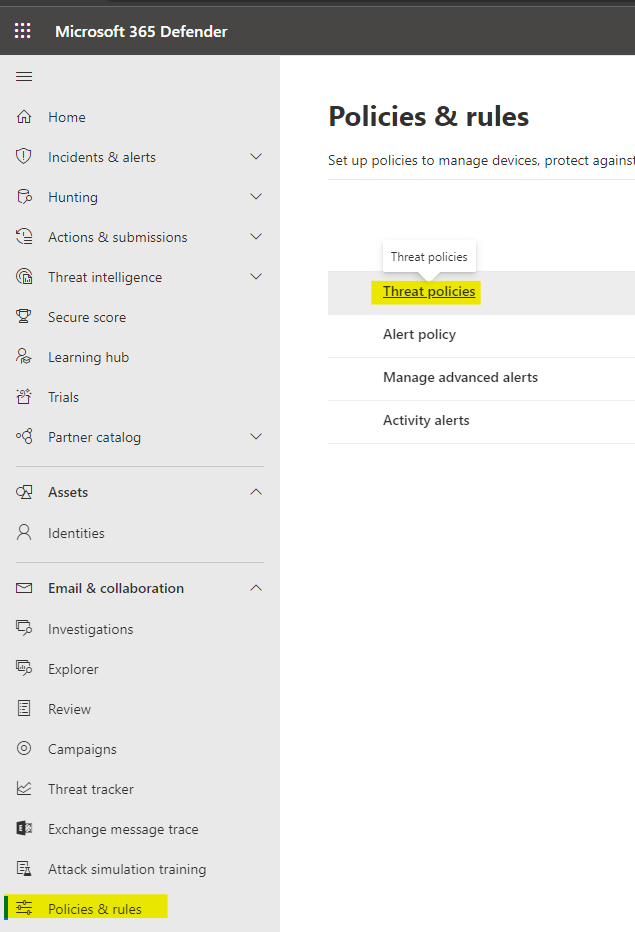This screenshot has width=635, height=932.
Task: Expand the Hunting chevron
Action: [x=256, y=197]
